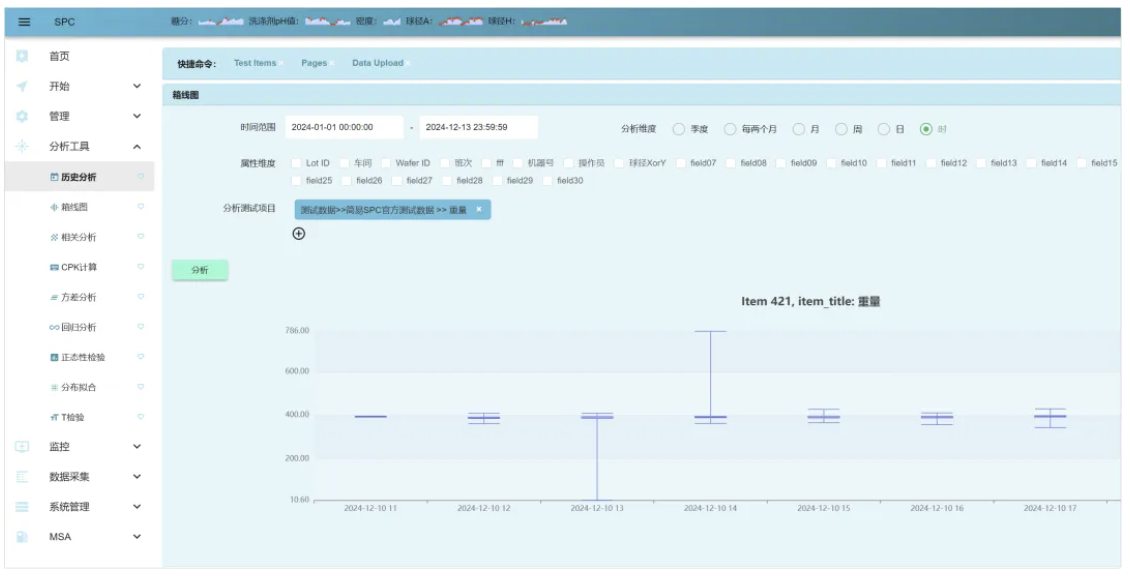The height and width of the screenshot is (577, 1130).
Task: Check the 操作员 checkbox
Action: 569,164
